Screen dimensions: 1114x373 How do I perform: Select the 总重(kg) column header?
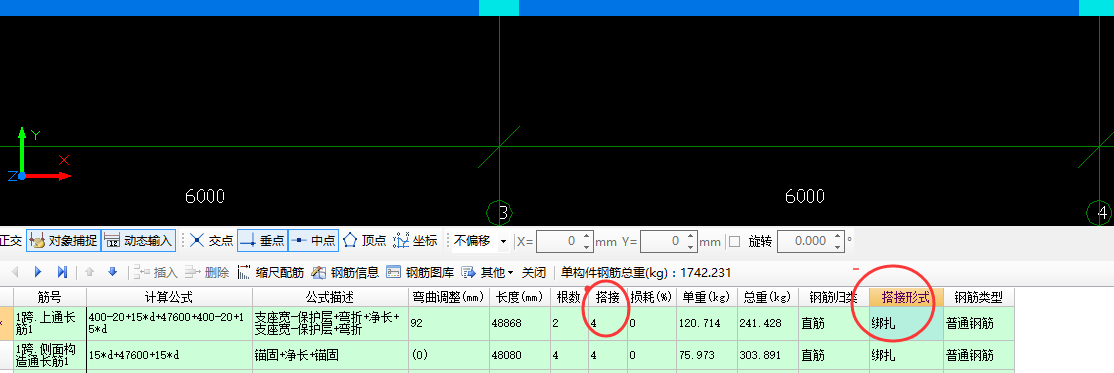pos(767,297)
